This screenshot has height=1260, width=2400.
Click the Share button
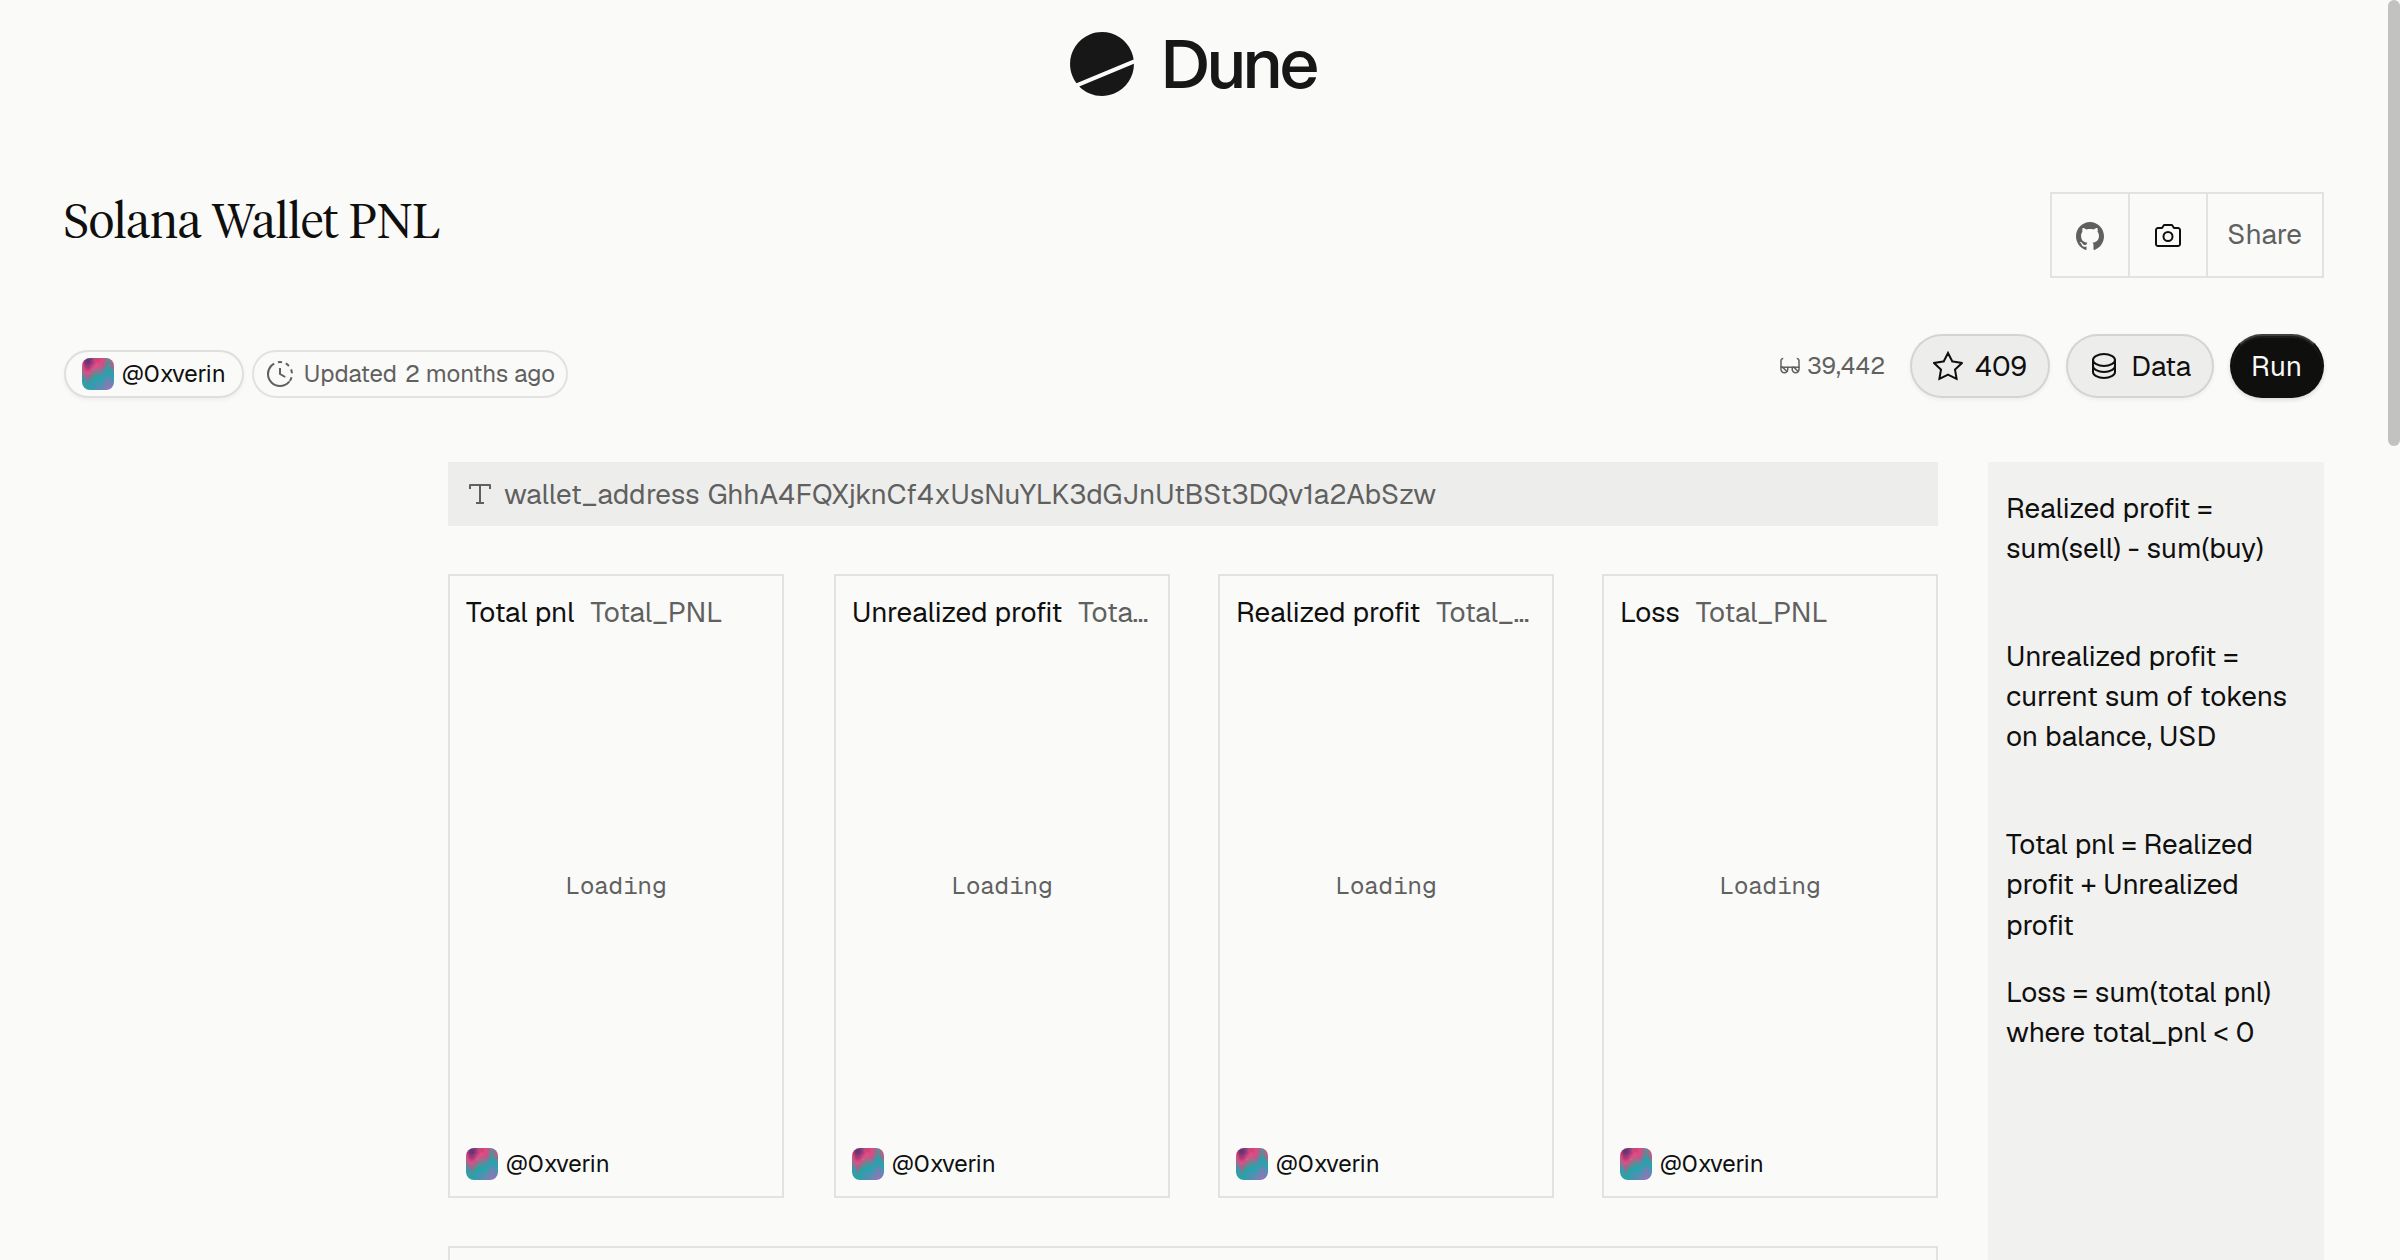[x=2264, y=235]
